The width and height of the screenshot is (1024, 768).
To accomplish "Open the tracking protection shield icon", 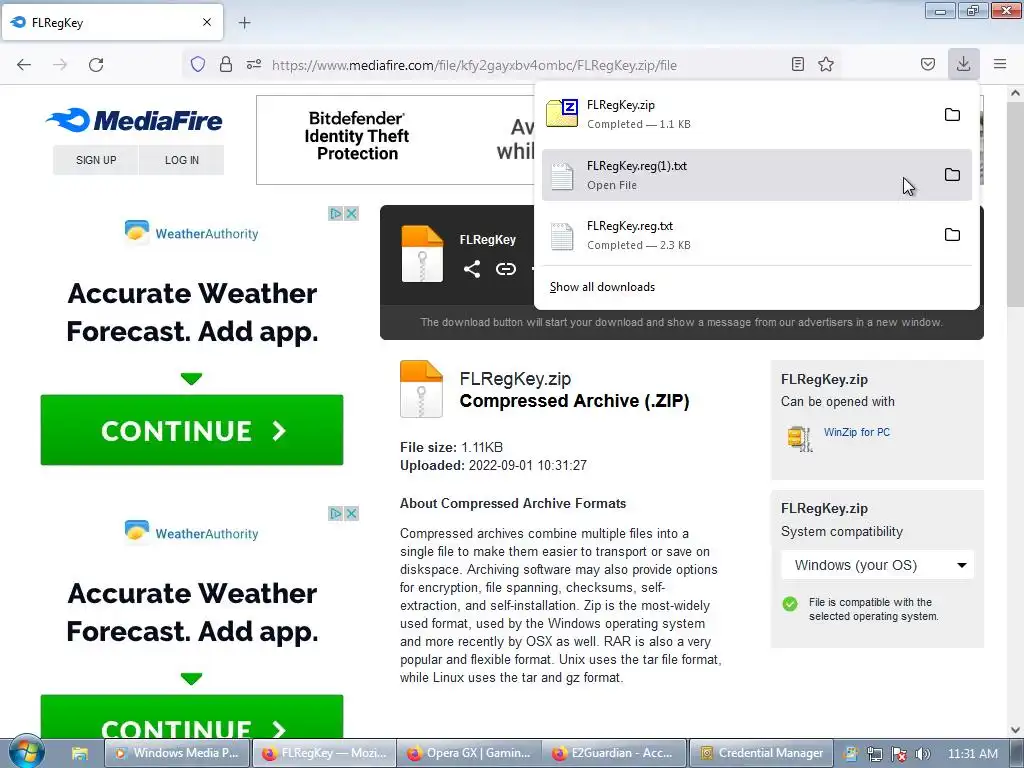I will [x=198, y=64].
